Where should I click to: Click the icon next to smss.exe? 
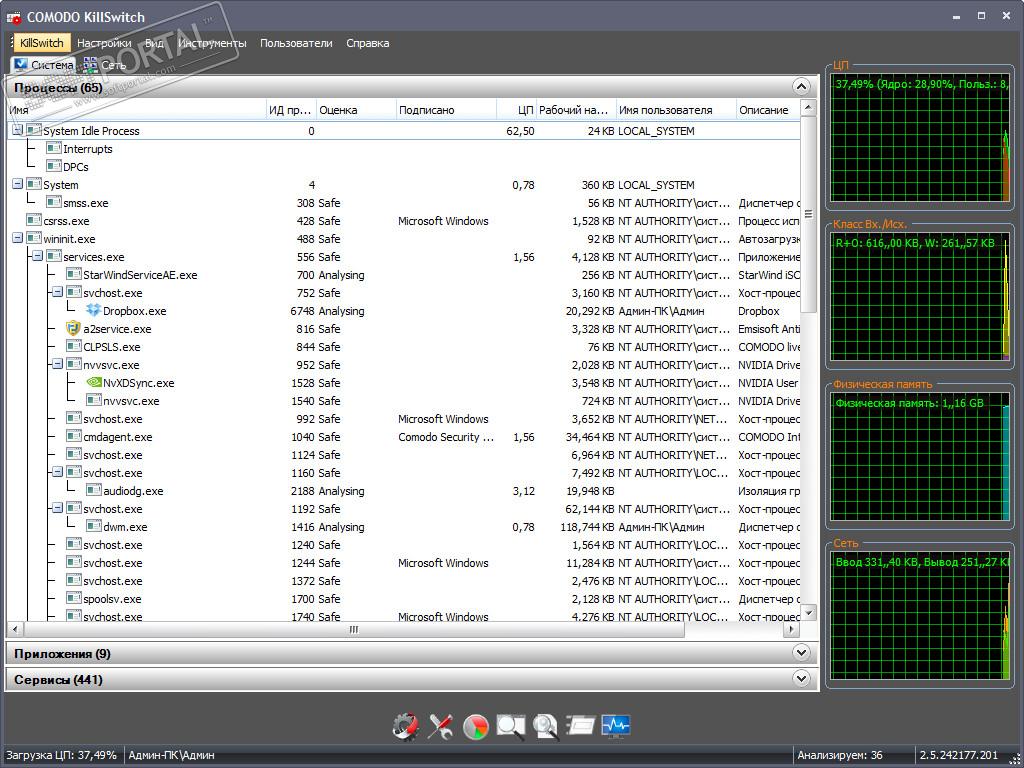pyautogui.click(x=54, y=202)
